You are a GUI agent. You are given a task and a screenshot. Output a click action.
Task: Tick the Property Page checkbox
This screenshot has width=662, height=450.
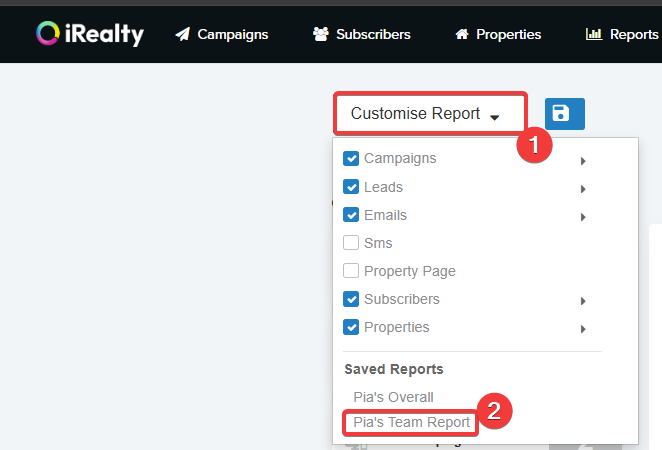(x=351, y=271)
